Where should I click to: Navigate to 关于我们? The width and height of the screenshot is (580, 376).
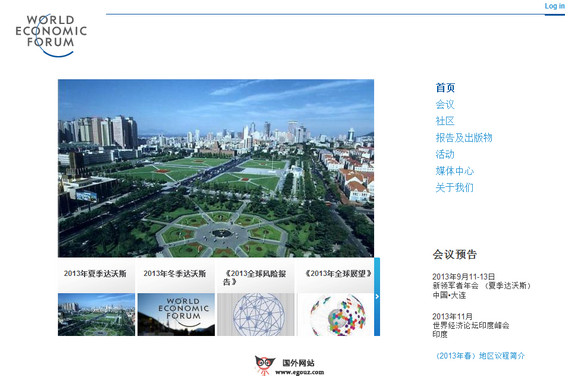pos(454,188)
